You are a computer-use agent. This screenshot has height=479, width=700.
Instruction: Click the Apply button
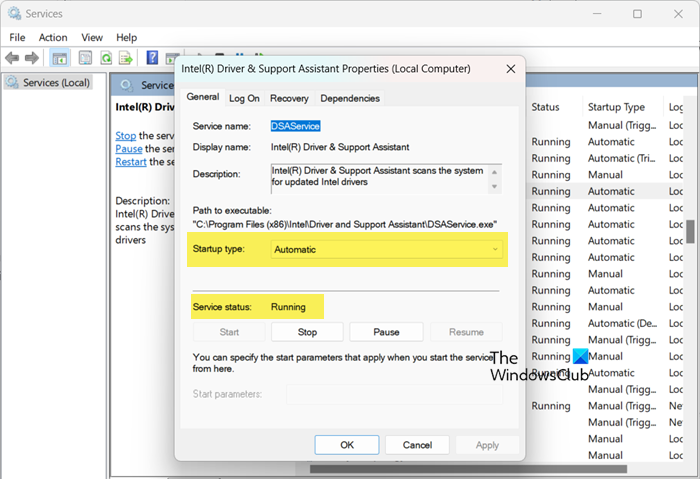(487, 445)
